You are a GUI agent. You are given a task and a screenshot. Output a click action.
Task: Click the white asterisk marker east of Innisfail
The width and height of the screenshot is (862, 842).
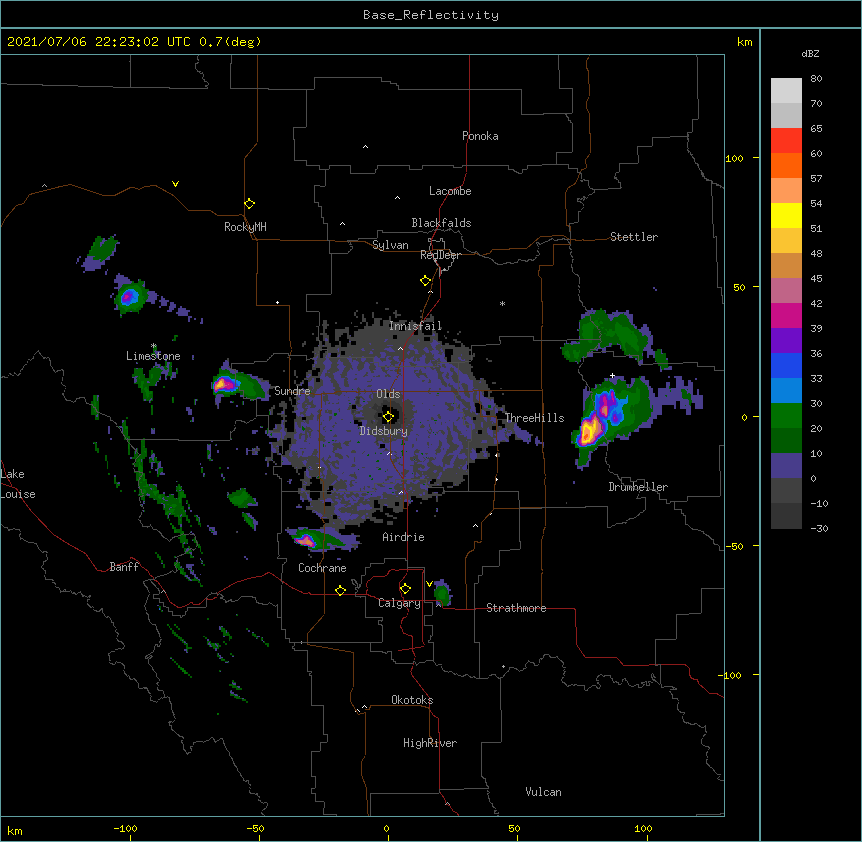pyautogui.click(x=502, y=303)
